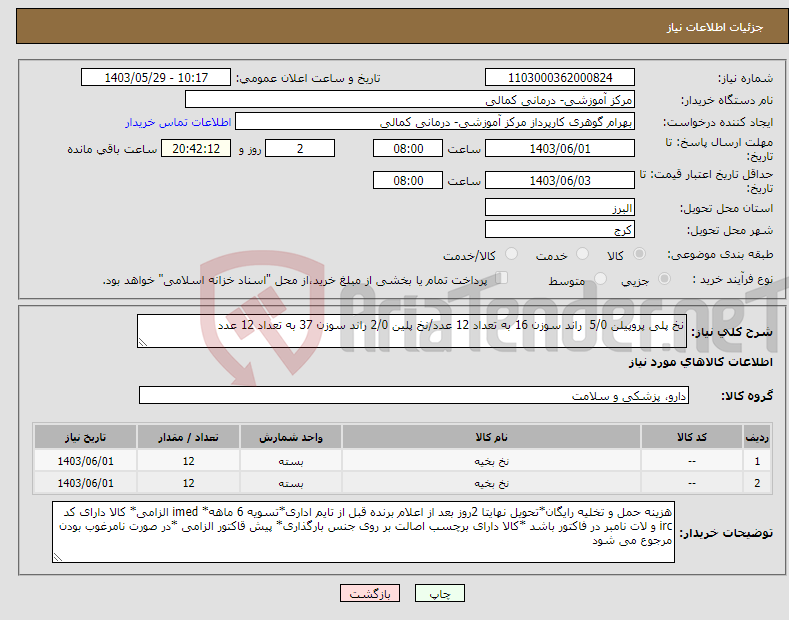Click the چاپ (print) button
This screenshot has height=620, width=789.
click(439, 593)
